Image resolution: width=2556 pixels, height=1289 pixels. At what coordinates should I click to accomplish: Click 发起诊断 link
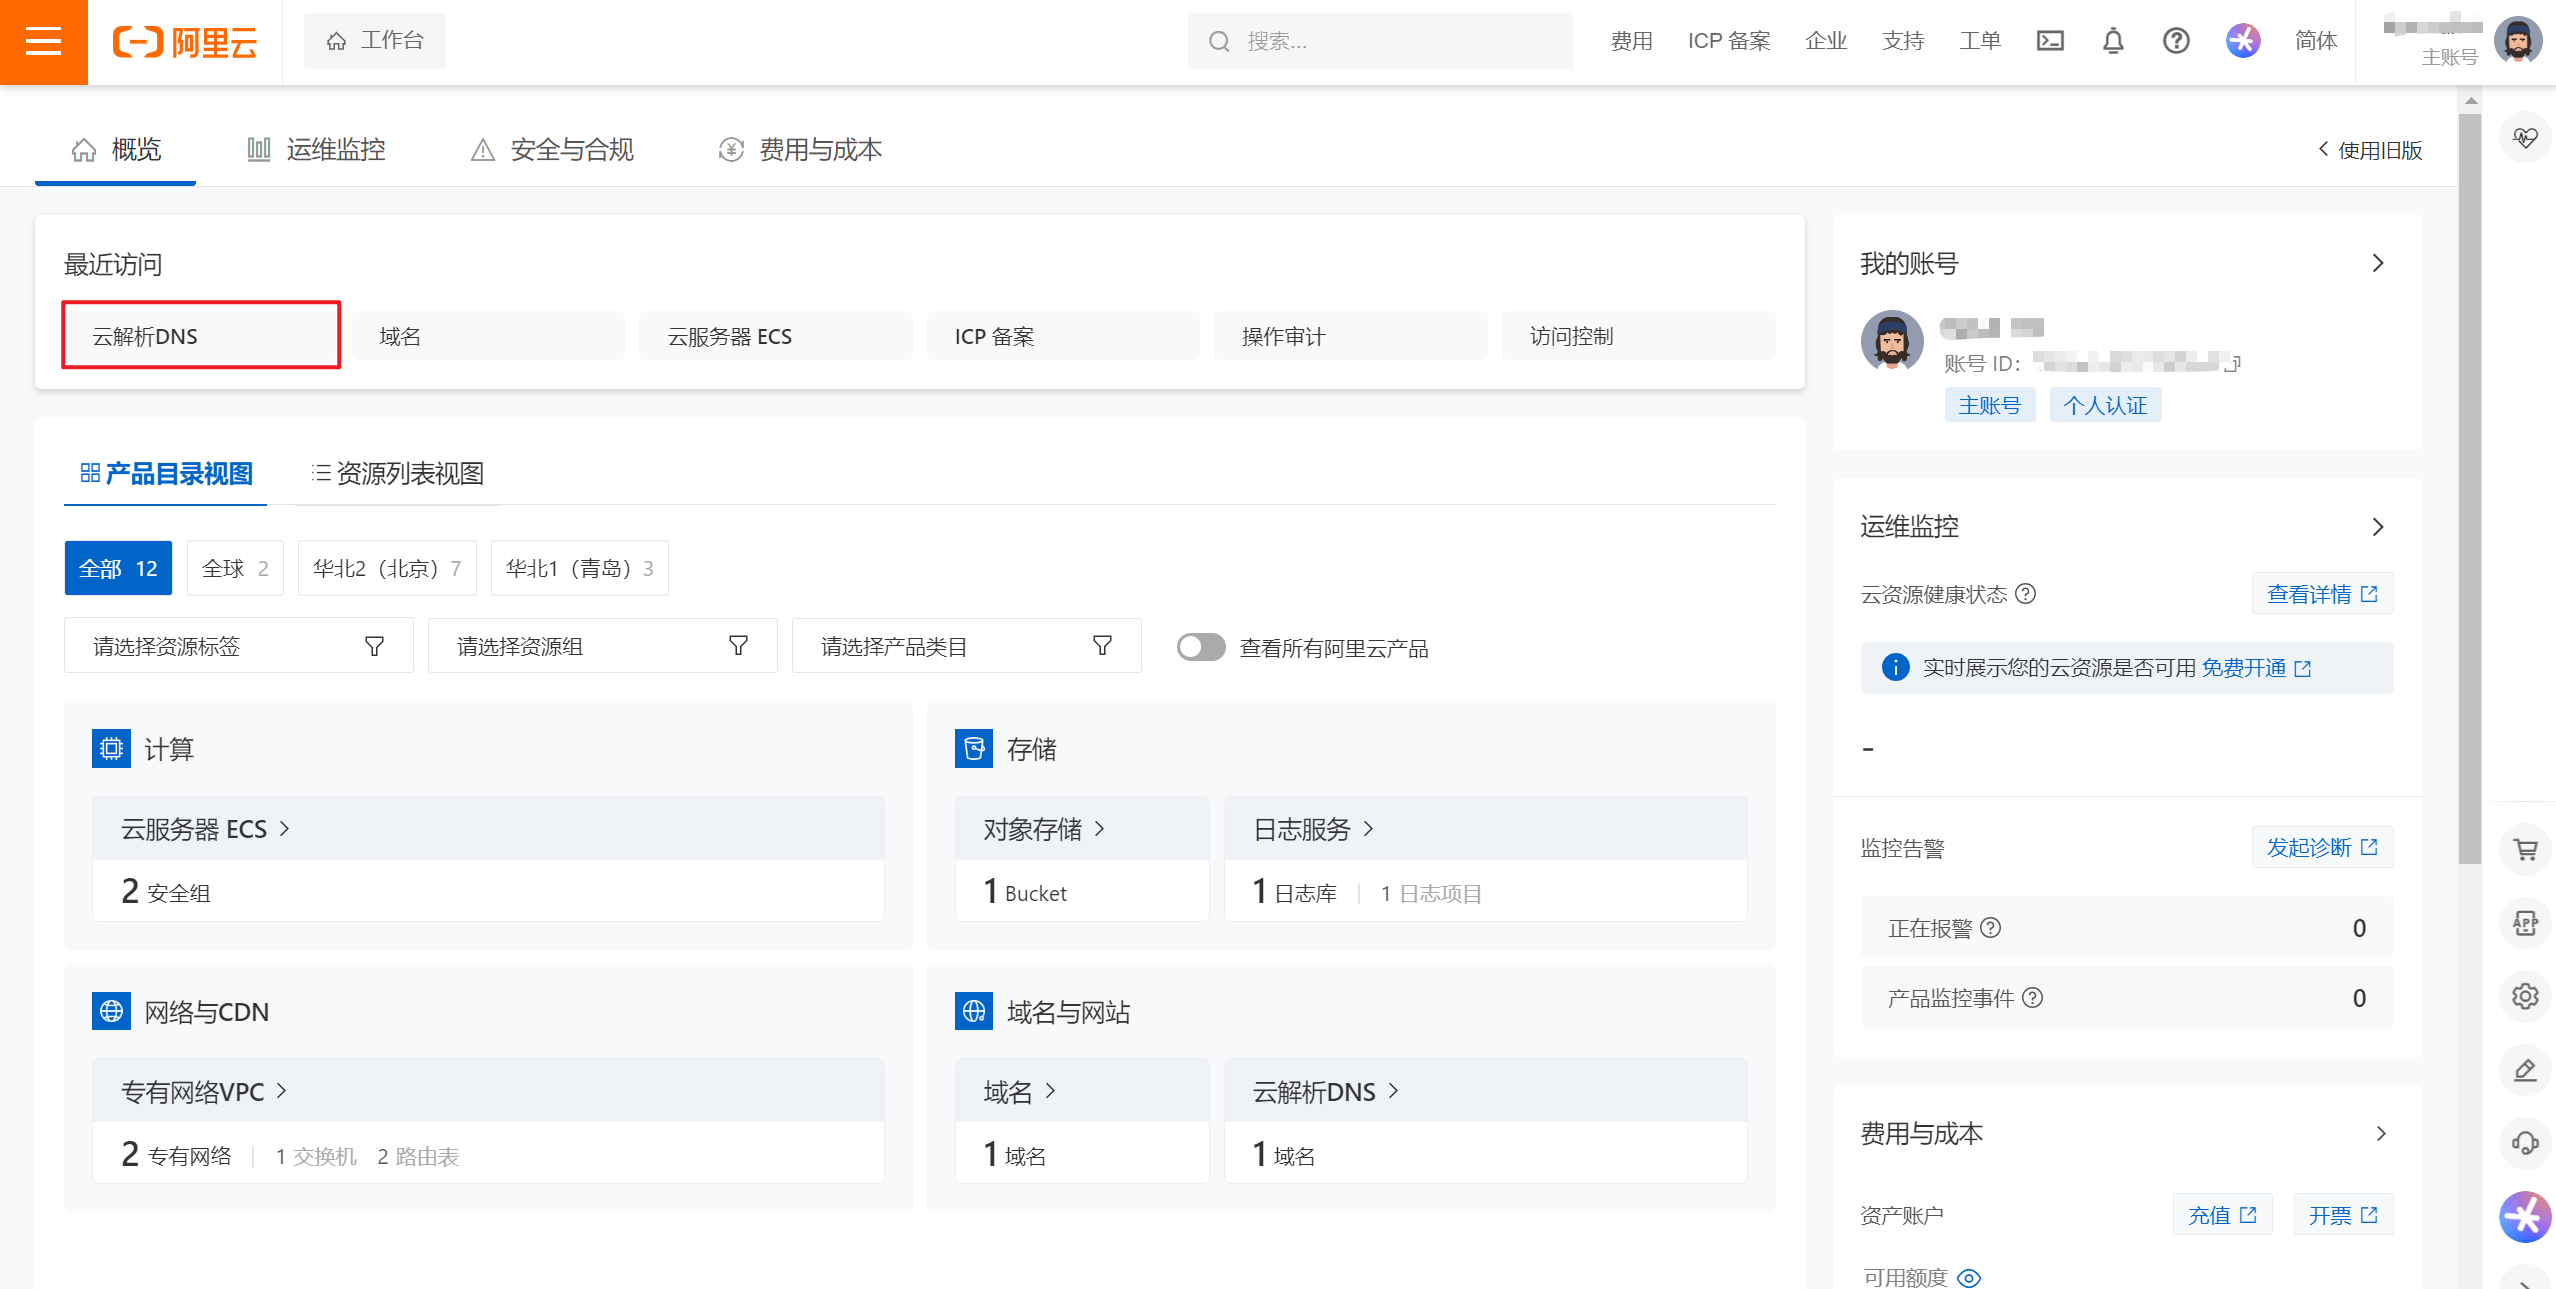(2322, 847)
